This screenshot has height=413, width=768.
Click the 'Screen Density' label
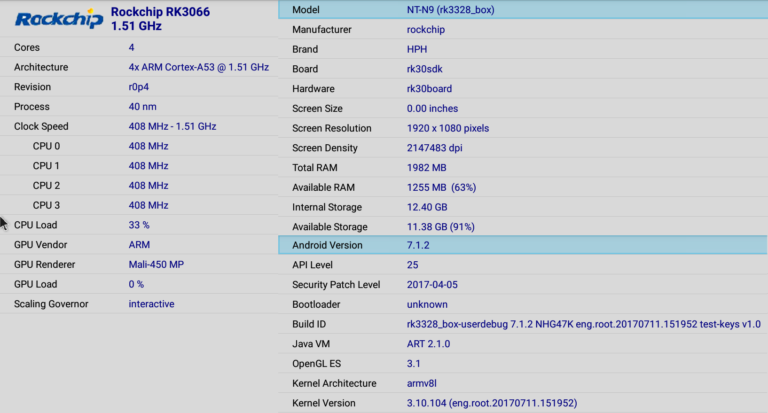click(x=325, y=148)
